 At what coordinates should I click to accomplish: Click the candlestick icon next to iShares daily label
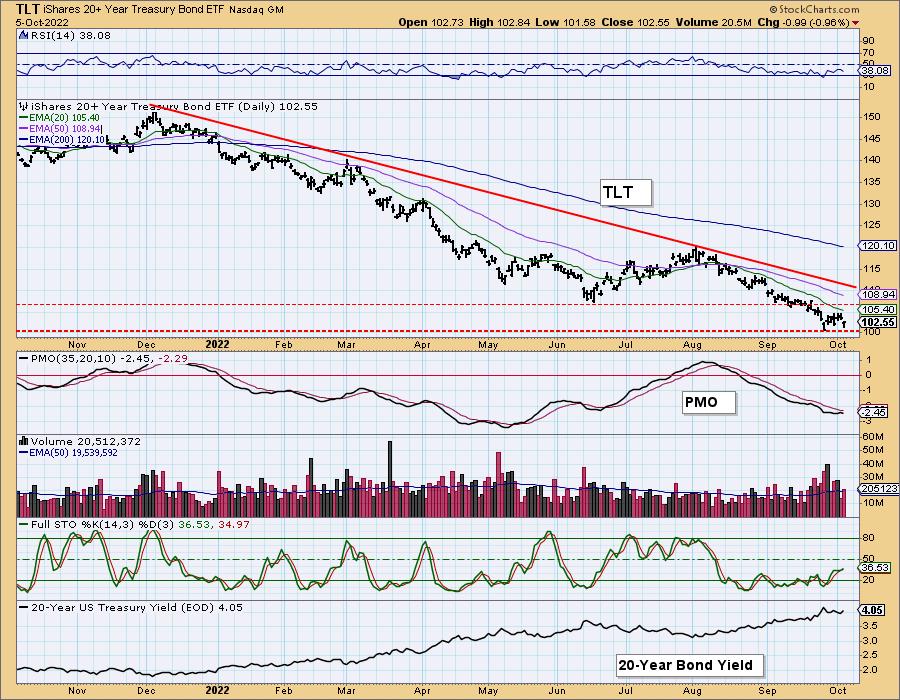(24, 106)
